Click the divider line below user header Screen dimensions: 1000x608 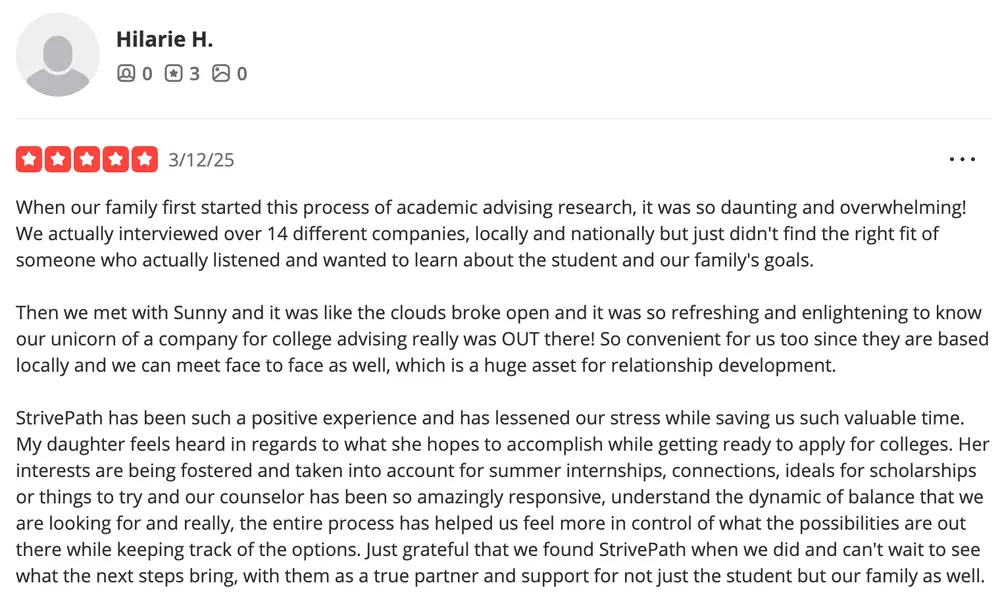[504, 119]
